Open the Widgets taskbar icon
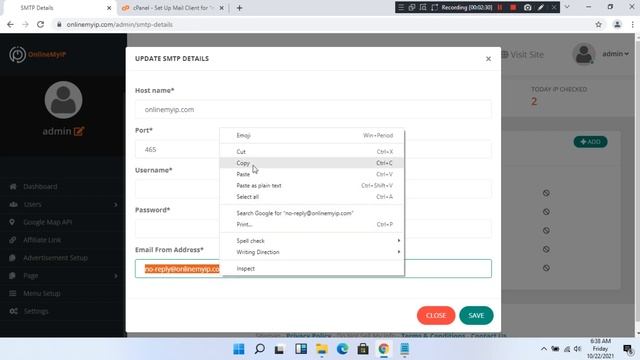Screen dimensions: 640x360 301,349
